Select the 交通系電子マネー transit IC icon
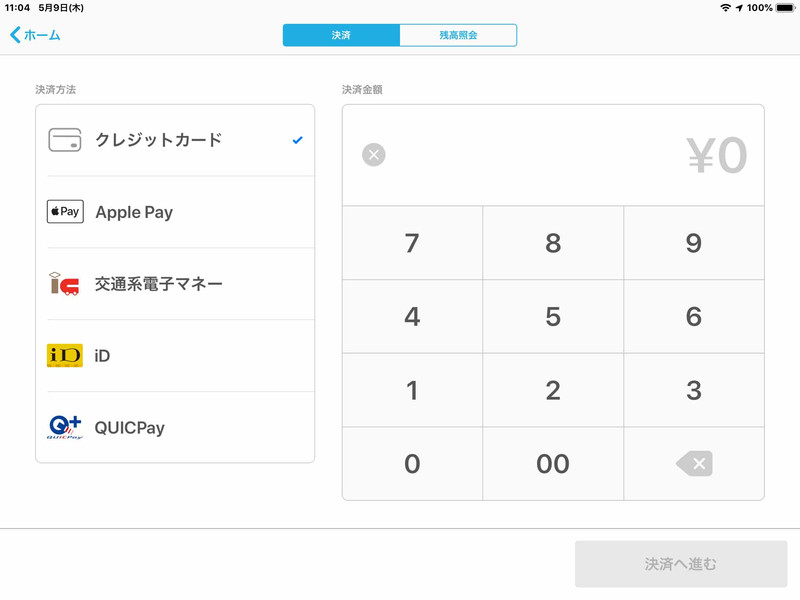The height and width of the screenshot is (600, 800). 64,283
